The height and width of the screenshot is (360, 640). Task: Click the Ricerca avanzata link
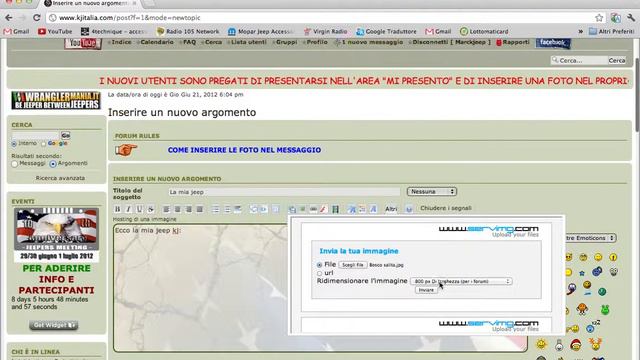pos(60,178)
